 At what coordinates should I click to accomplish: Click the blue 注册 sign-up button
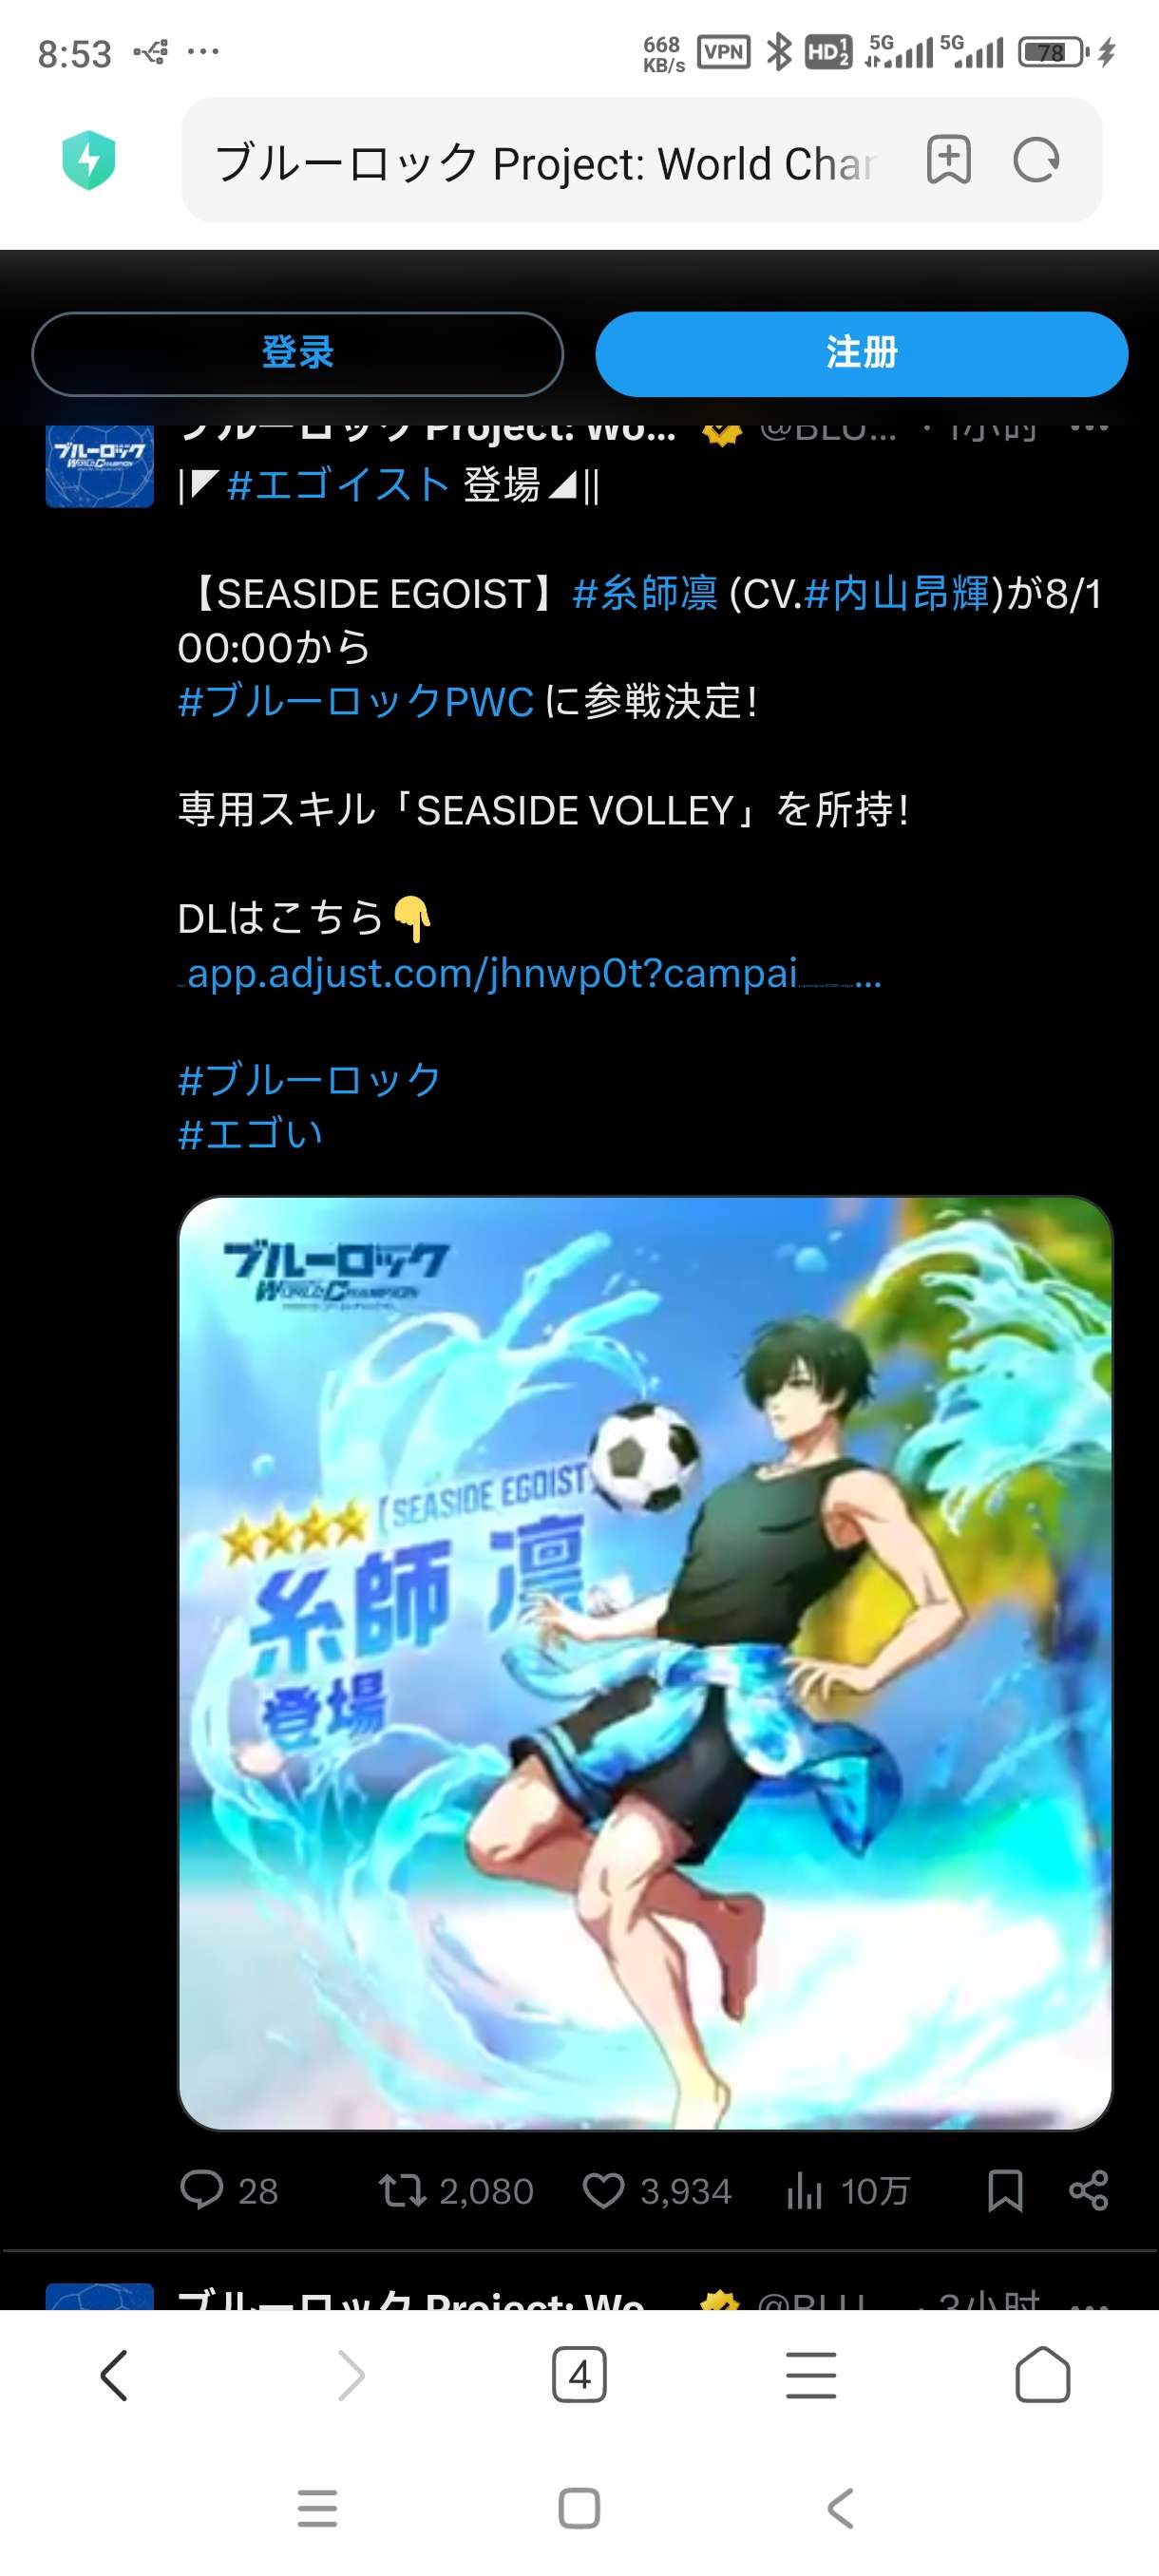tap(861, 353)
